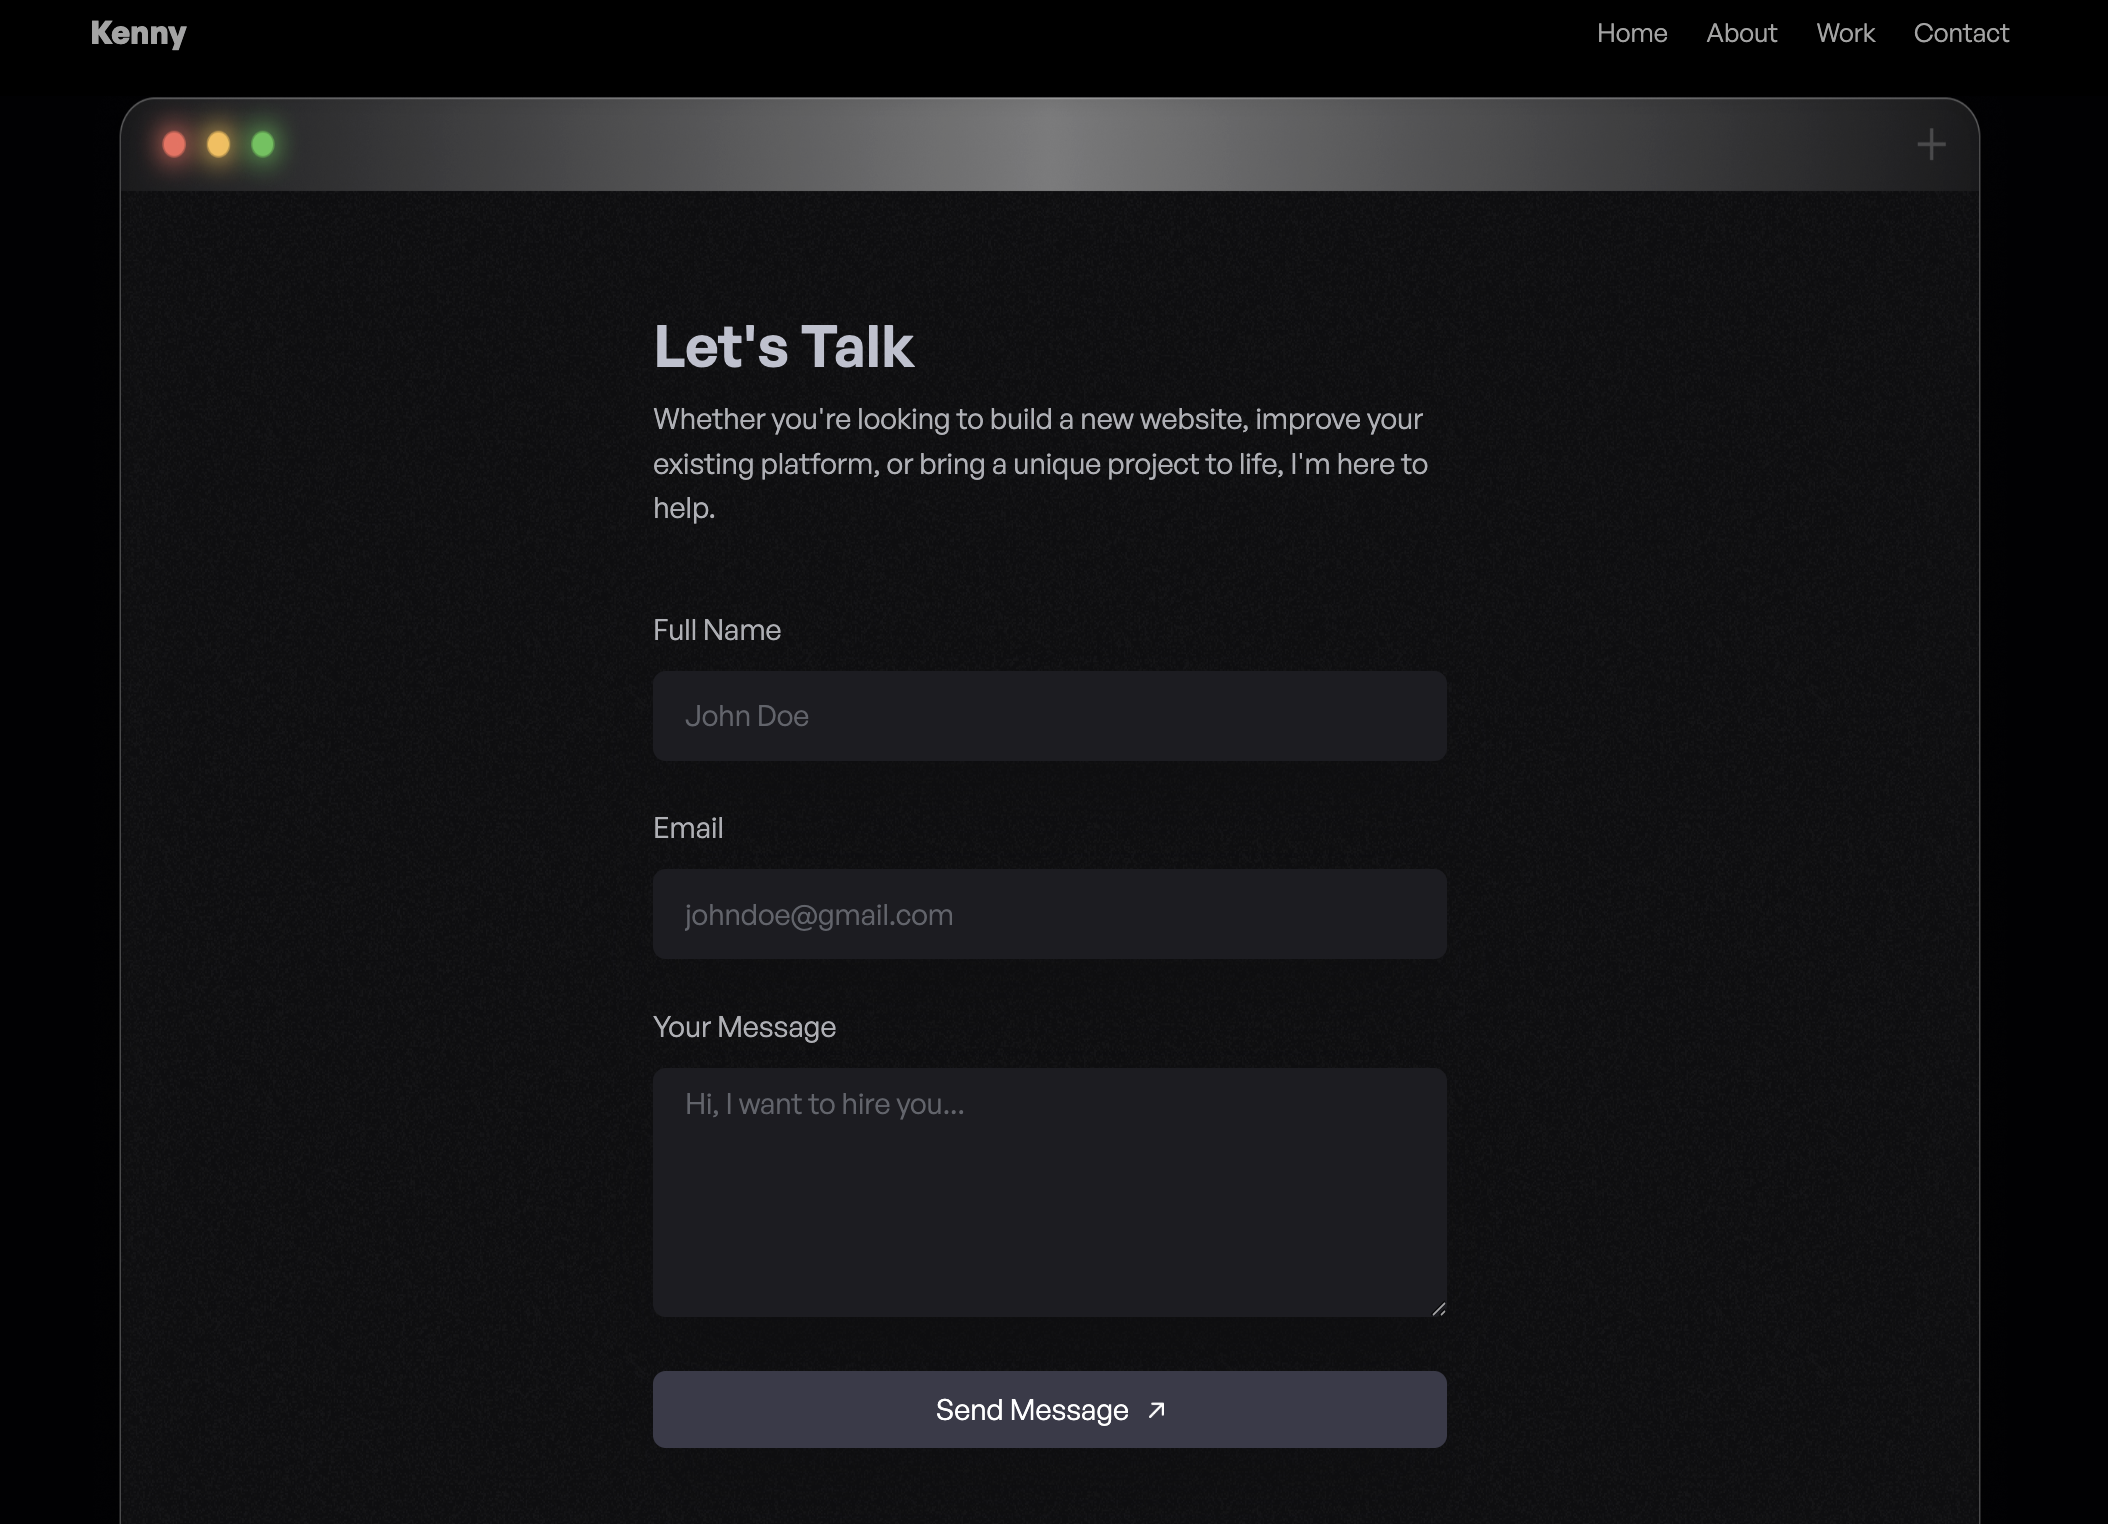
Task: Click the plus icon in window header
Action: pyautogui.click(x=1931, y=145)
